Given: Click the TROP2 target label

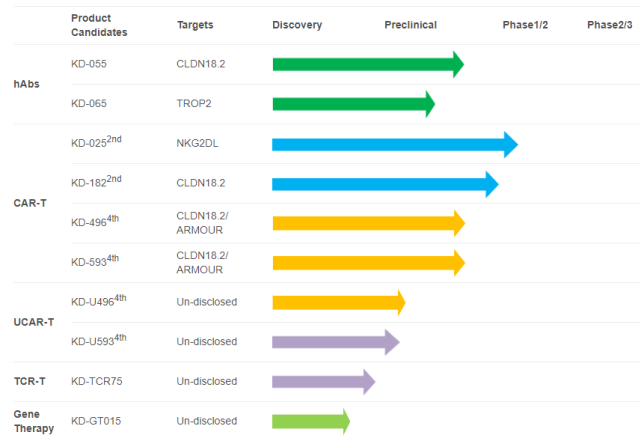Looking at the screenshot, I should coord(195,104).
